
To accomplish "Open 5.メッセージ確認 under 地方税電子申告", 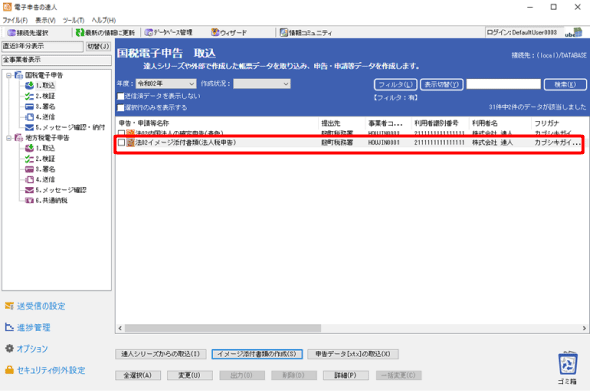I will (56, 190).
